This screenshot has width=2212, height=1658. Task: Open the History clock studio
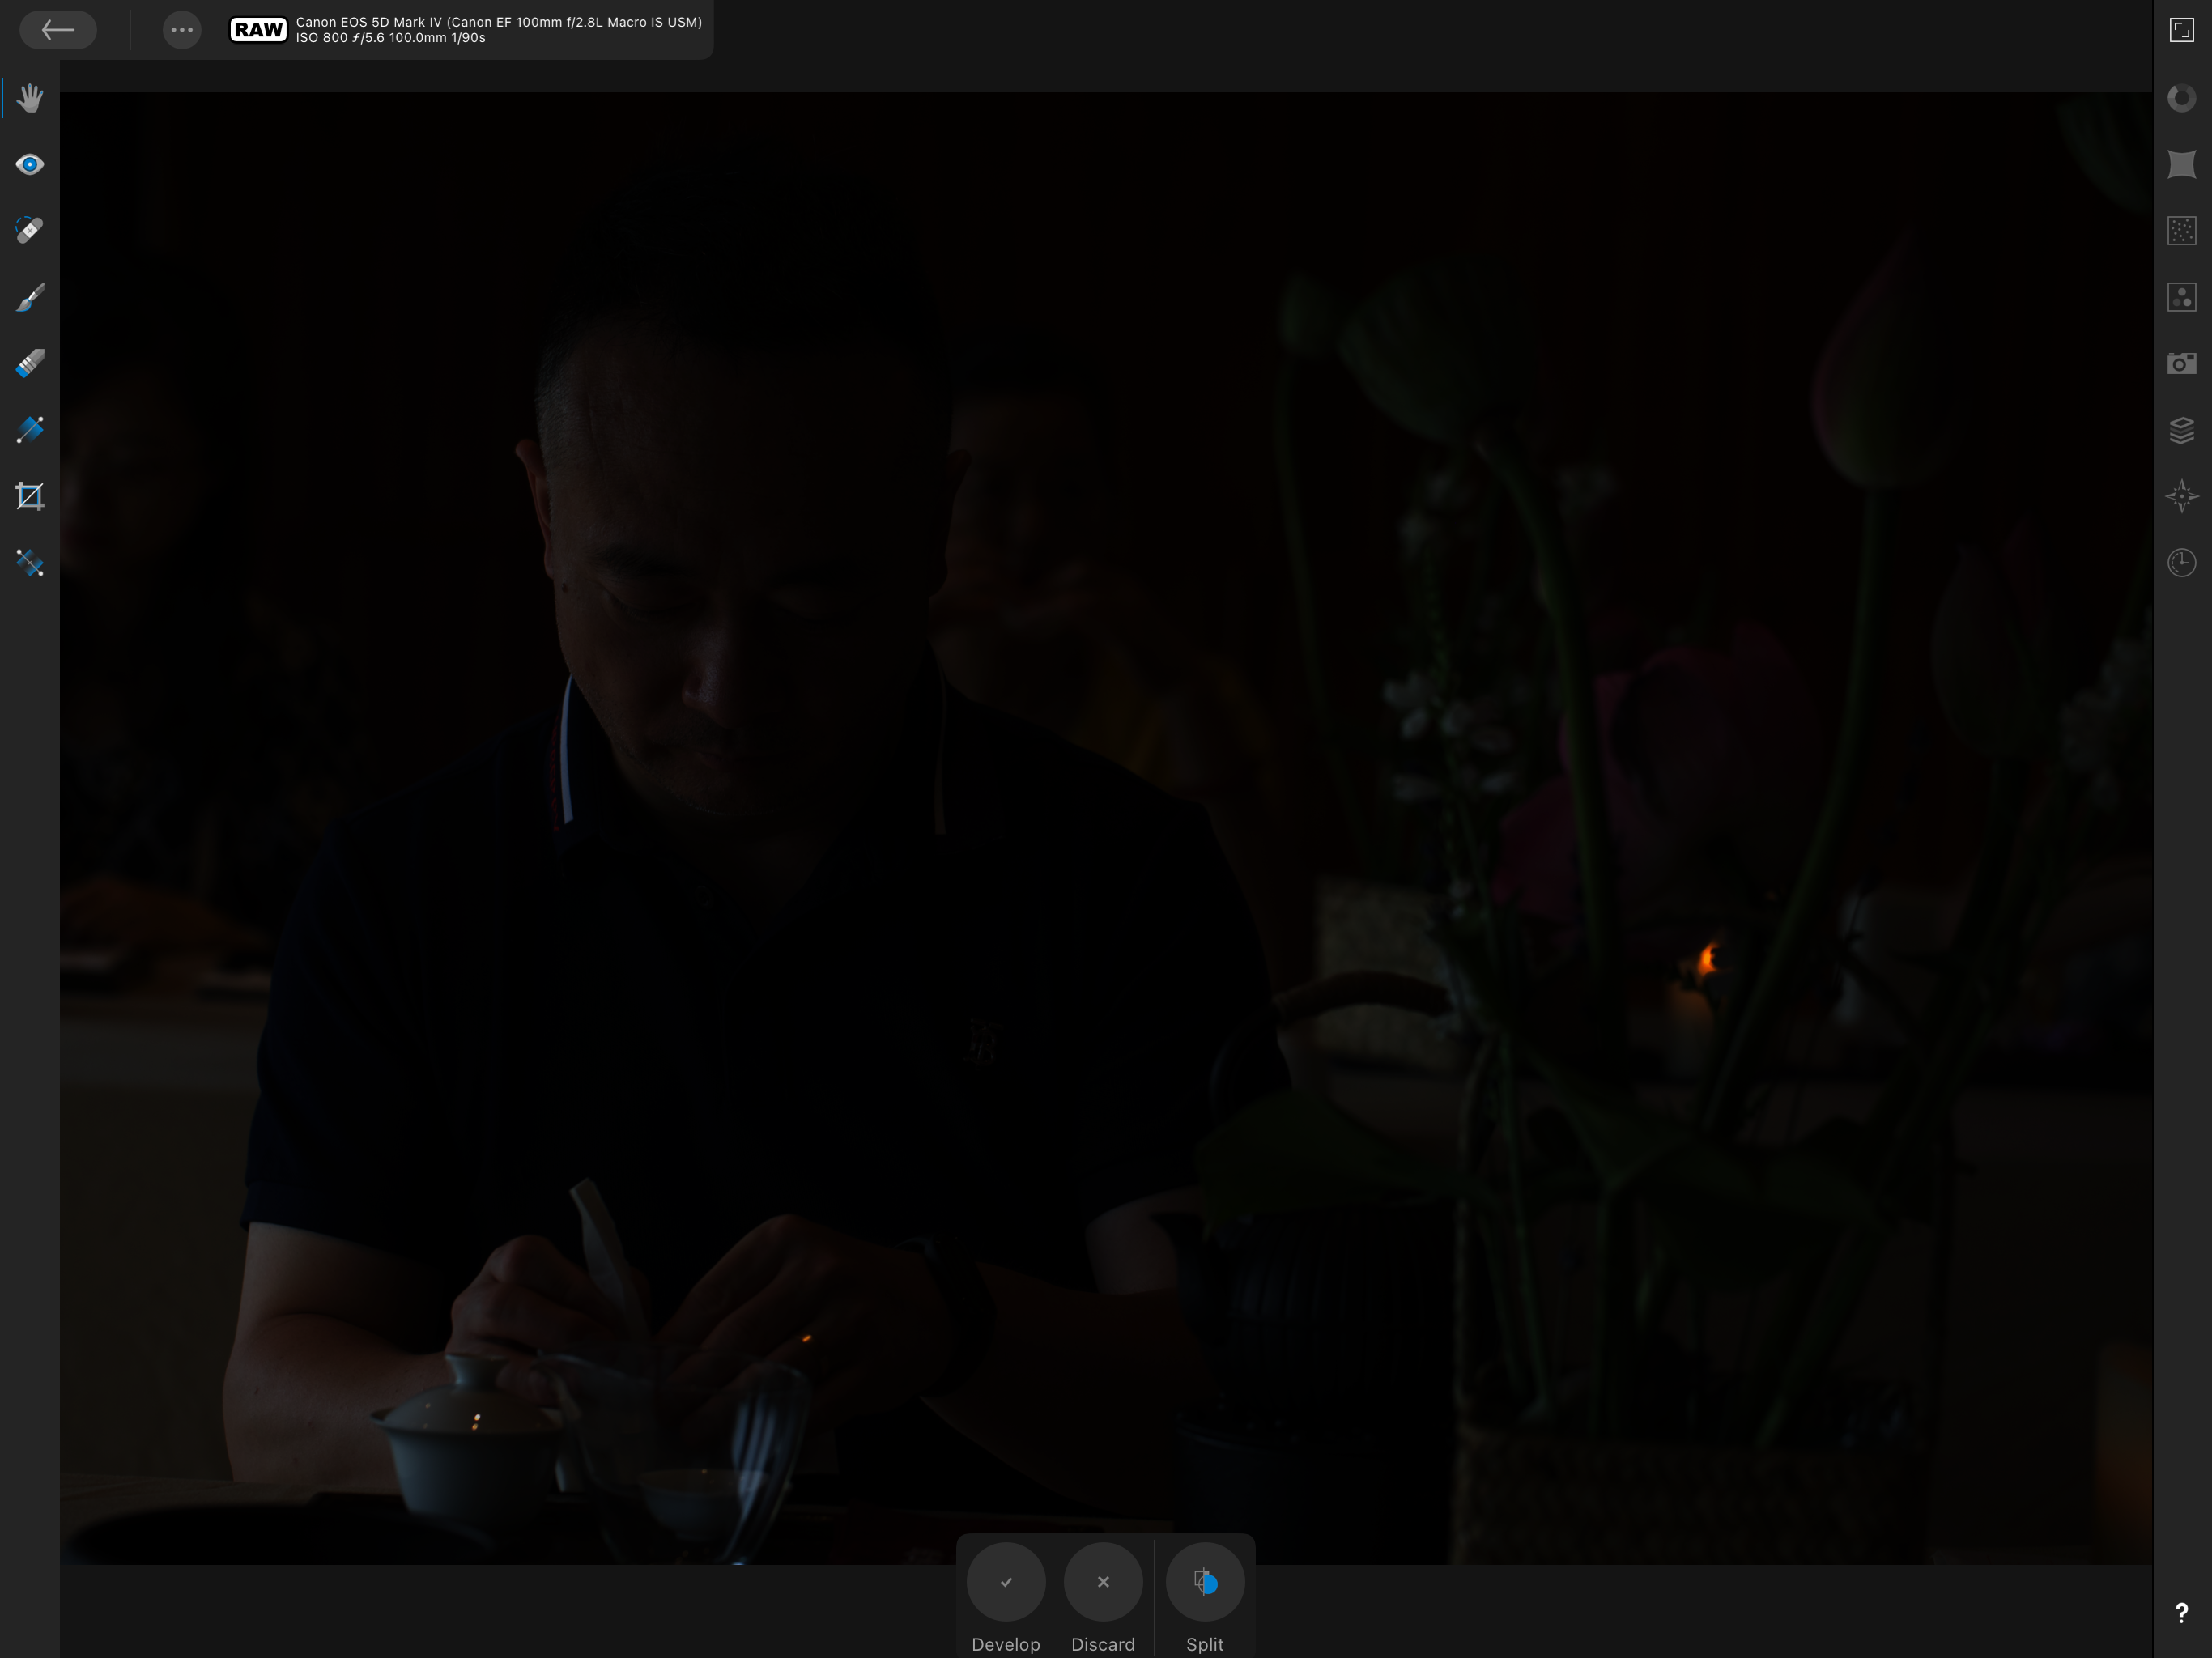coord(2182,563)
